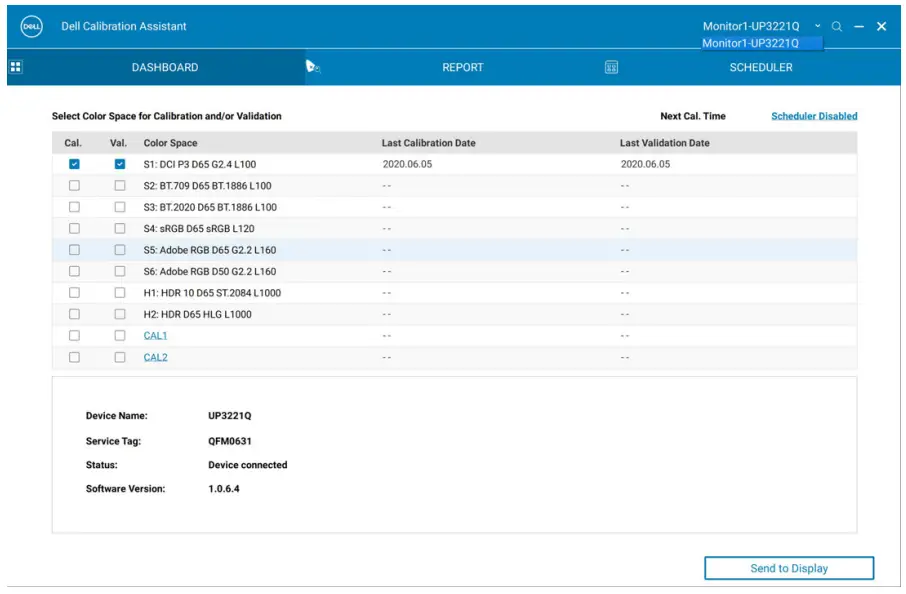Close the Dell Calibration Assistant window
The height and width of the screenshot is (594, 906).
(x=881, y=26)
